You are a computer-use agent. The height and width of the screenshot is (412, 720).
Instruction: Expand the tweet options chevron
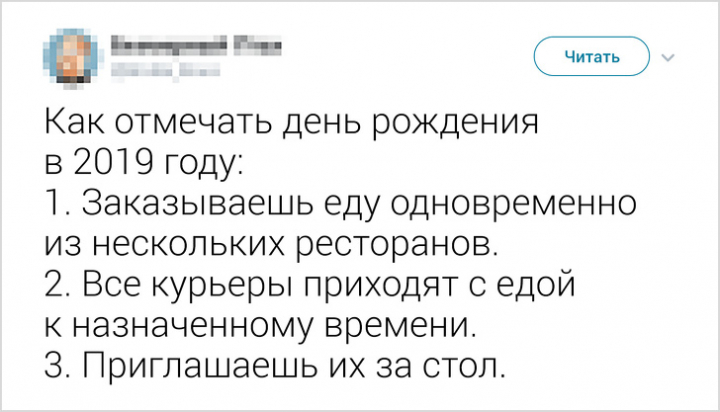click(x=668, y=57)
